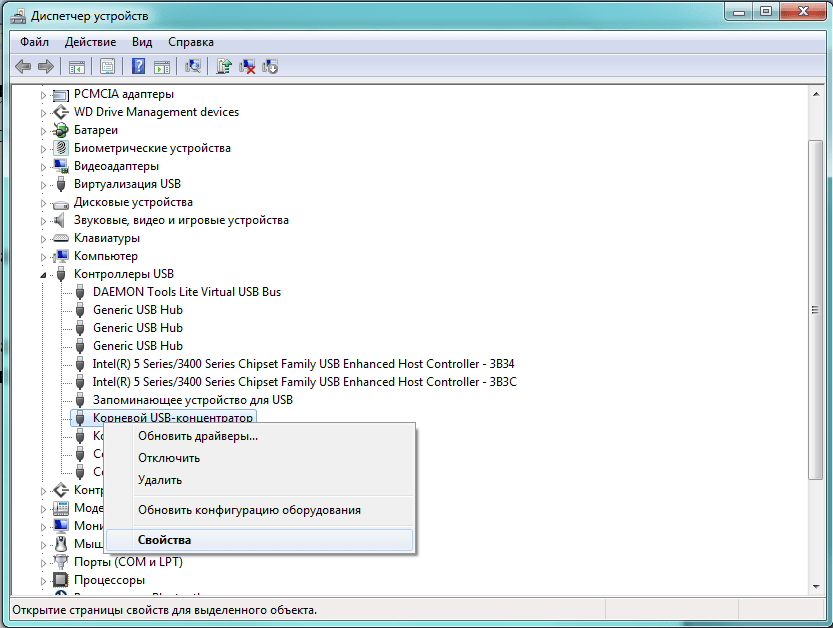
Task: Select the Биометрические устройства fingerprint icon
Action: (61, 148)
